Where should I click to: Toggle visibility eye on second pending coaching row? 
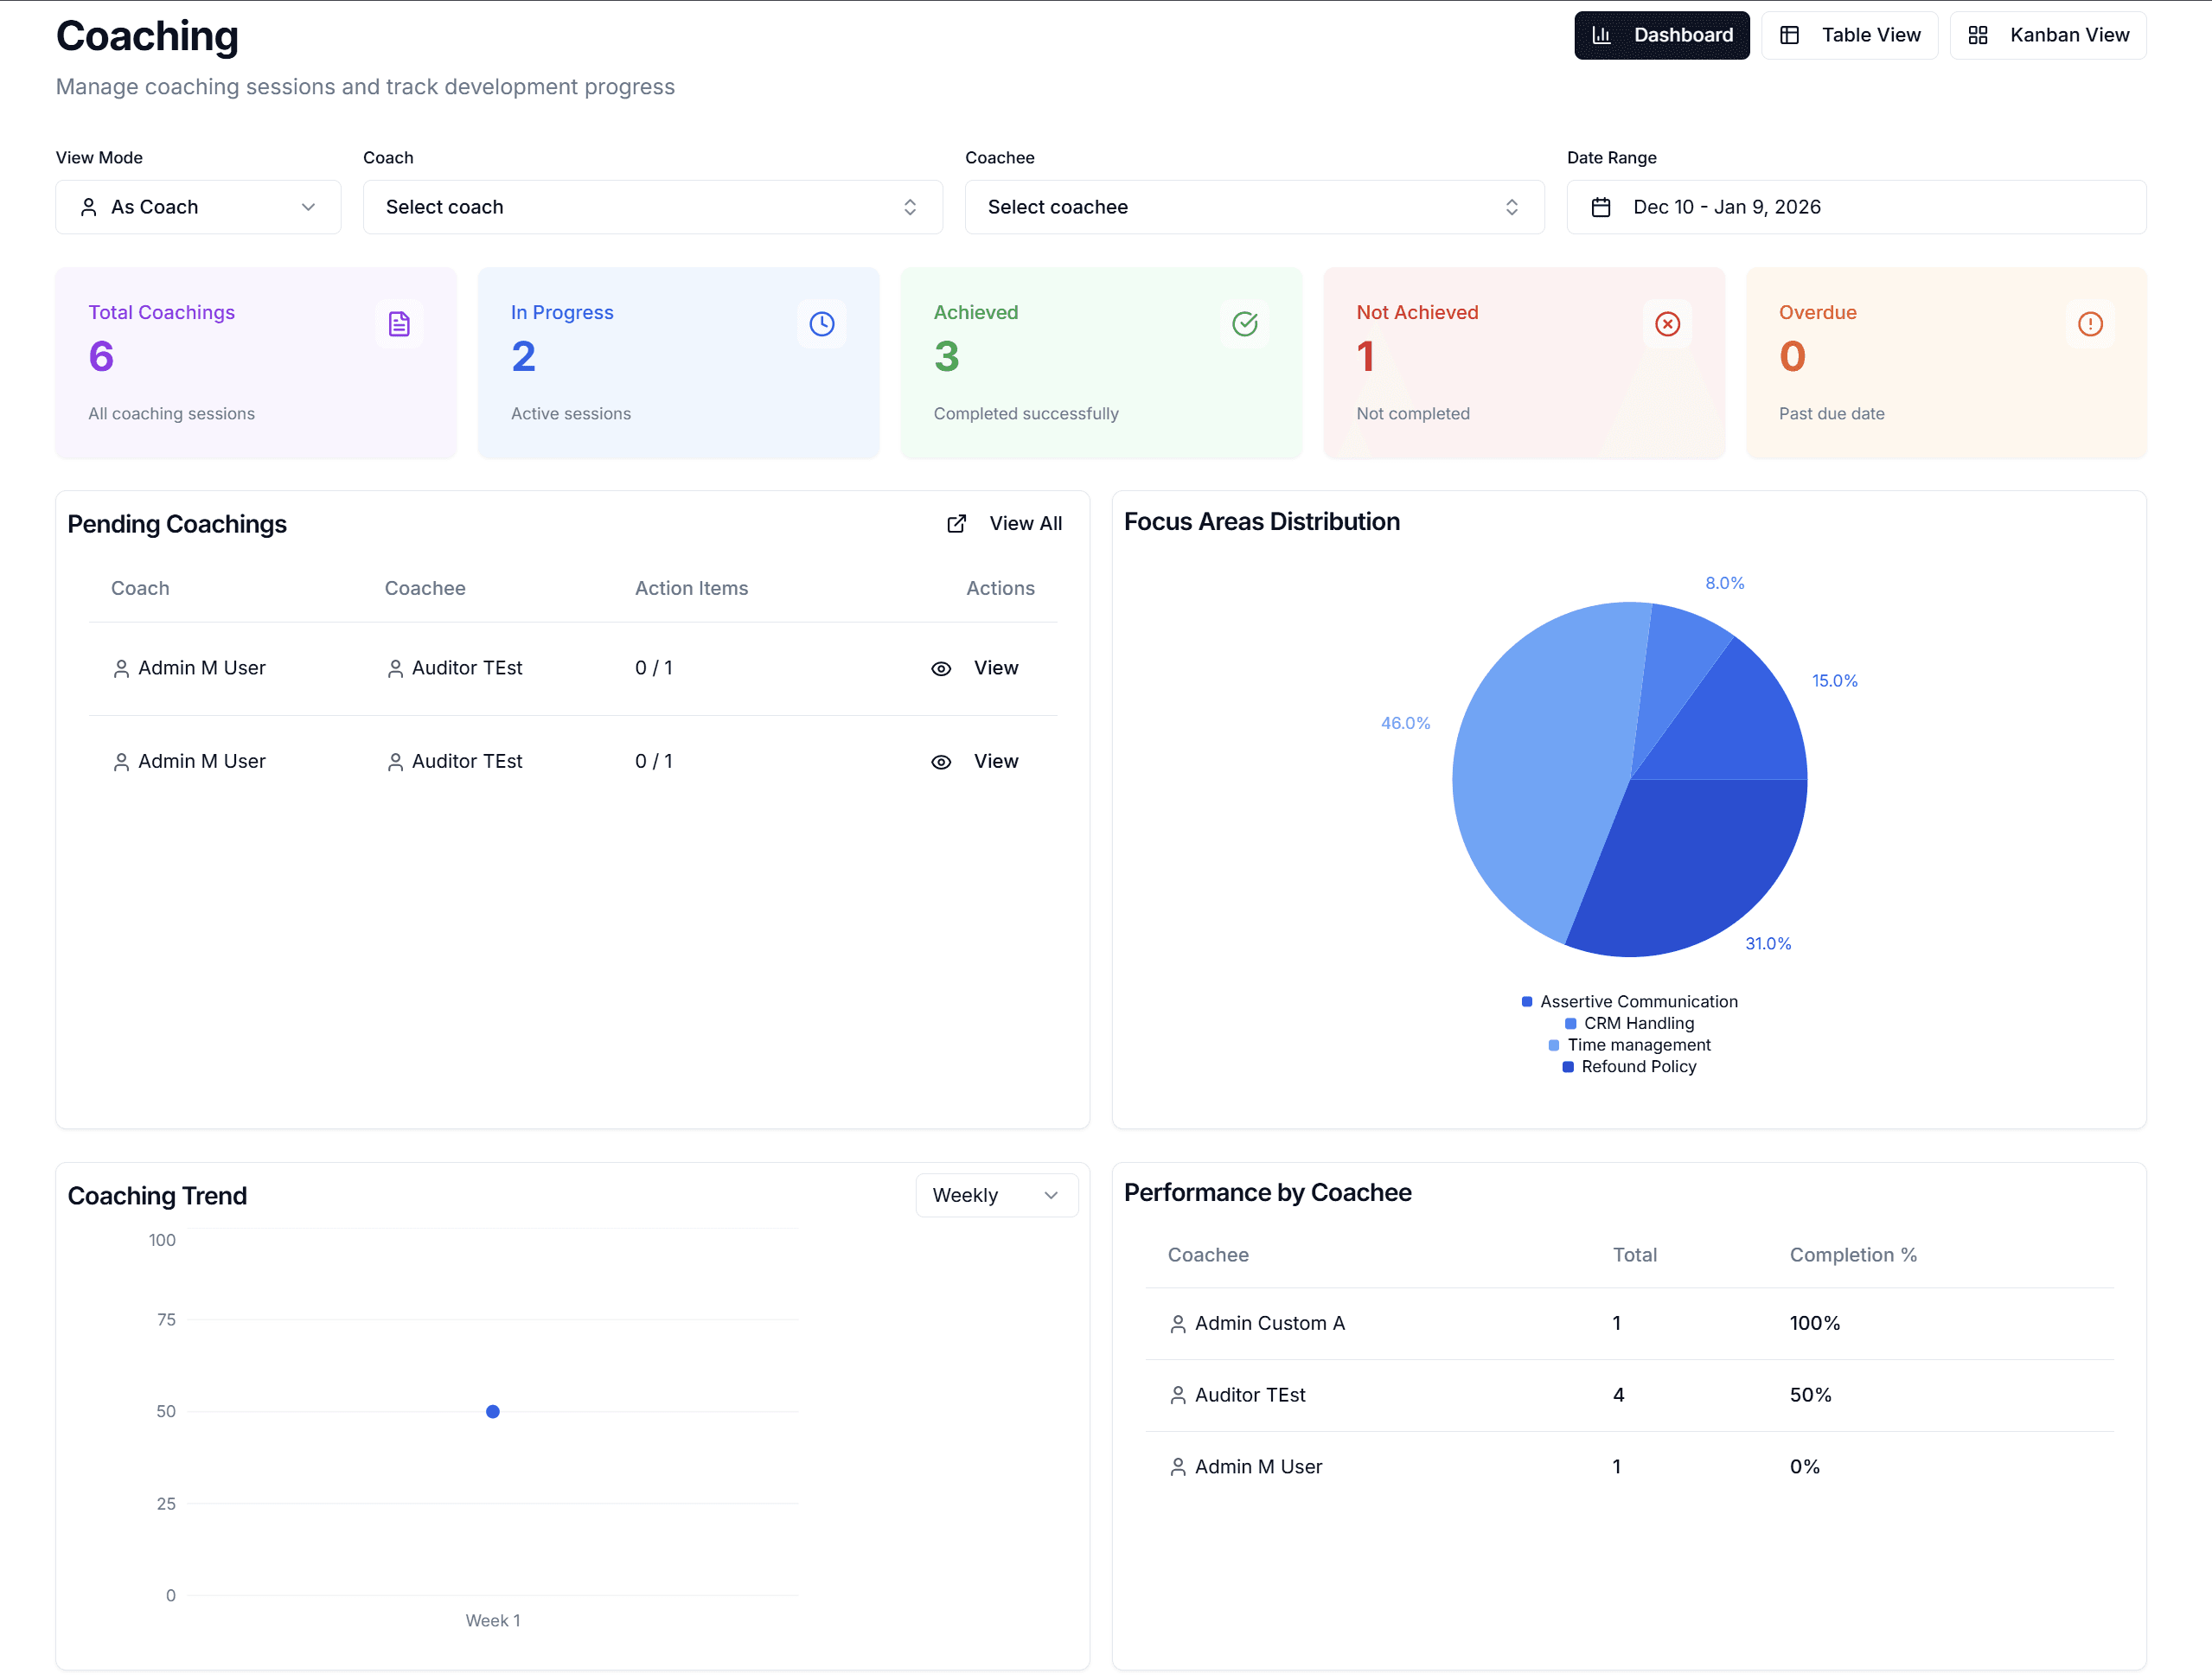click(941, 761)
